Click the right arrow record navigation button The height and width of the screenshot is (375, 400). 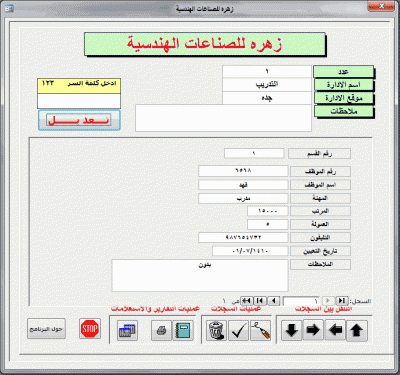313,330
